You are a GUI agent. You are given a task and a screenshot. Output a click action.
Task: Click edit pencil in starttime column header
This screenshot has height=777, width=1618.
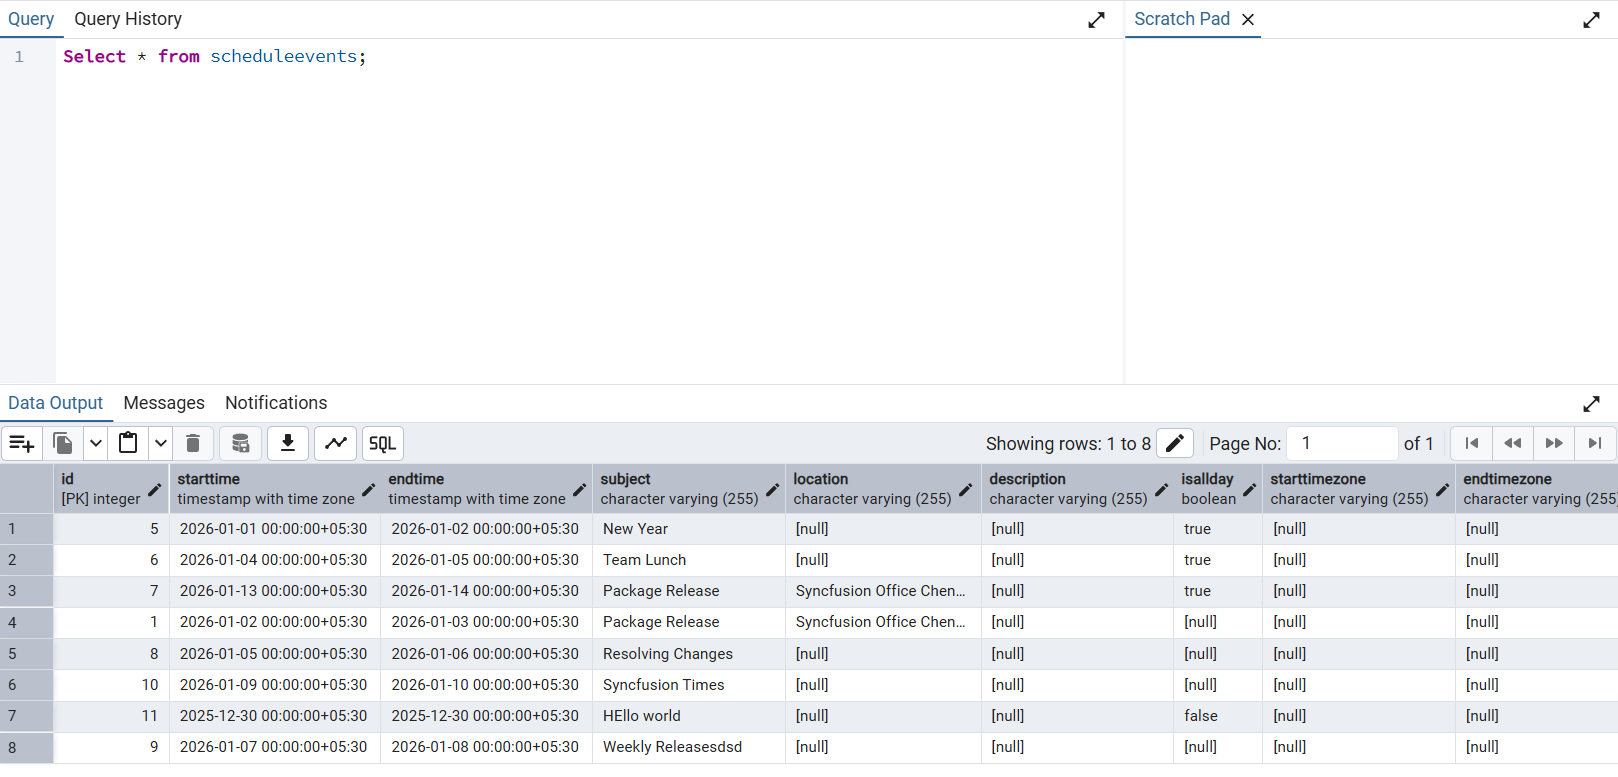[368, 490]
